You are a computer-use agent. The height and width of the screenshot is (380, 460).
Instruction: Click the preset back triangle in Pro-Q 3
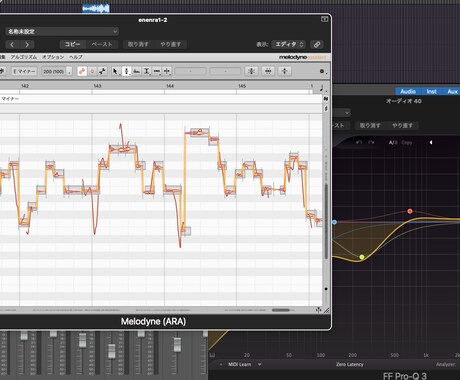click(x=431, y=142)
